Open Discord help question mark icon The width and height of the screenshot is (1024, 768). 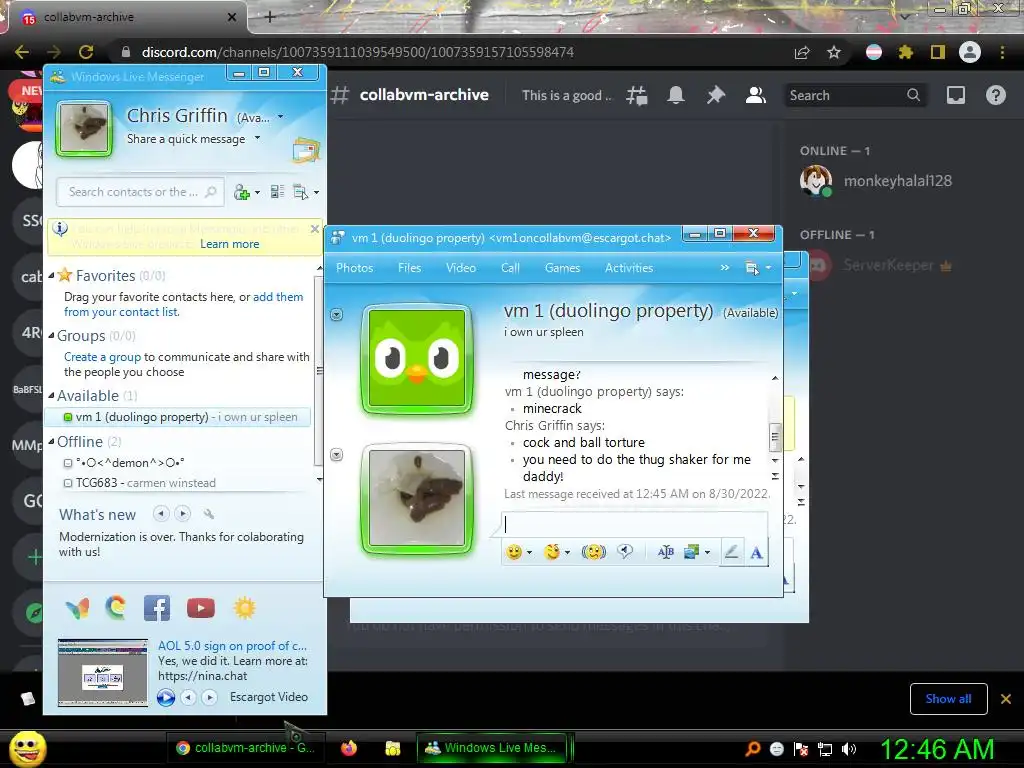click(x=995, y=95)
